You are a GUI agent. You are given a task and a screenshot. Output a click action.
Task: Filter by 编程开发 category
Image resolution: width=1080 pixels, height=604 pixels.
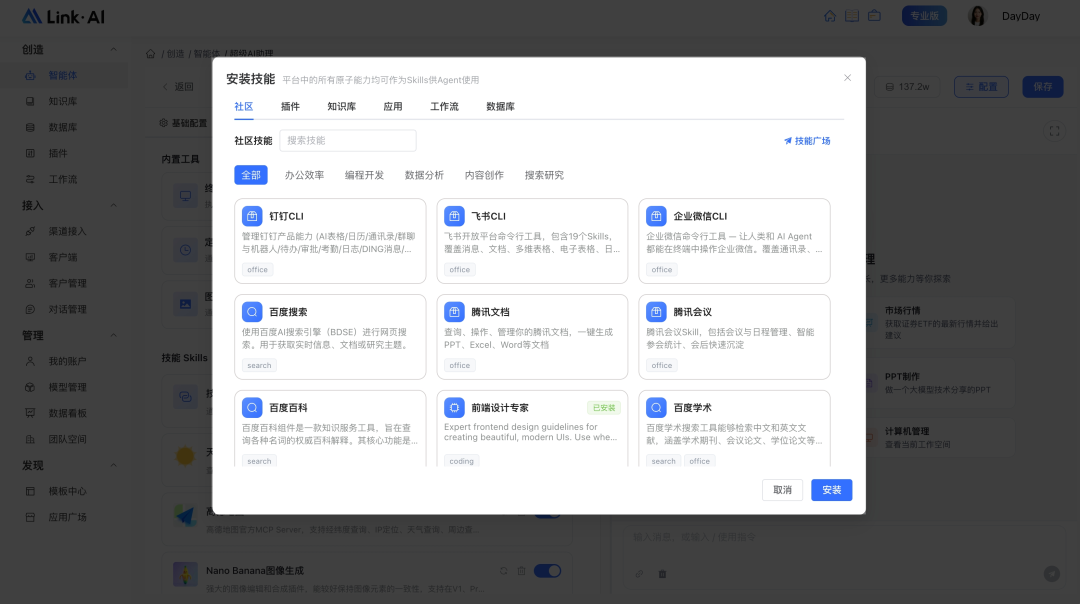tap(364, 175)
